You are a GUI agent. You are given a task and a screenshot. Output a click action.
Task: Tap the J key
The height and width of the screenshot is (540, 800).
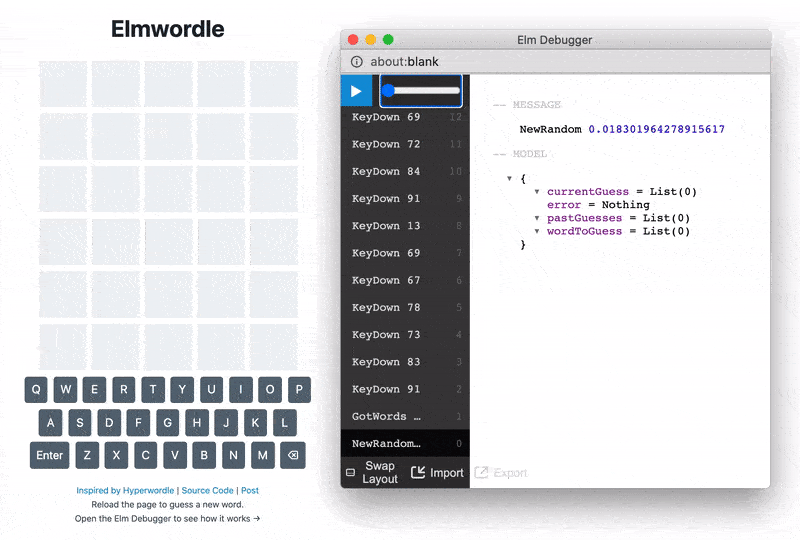[226, 423]
